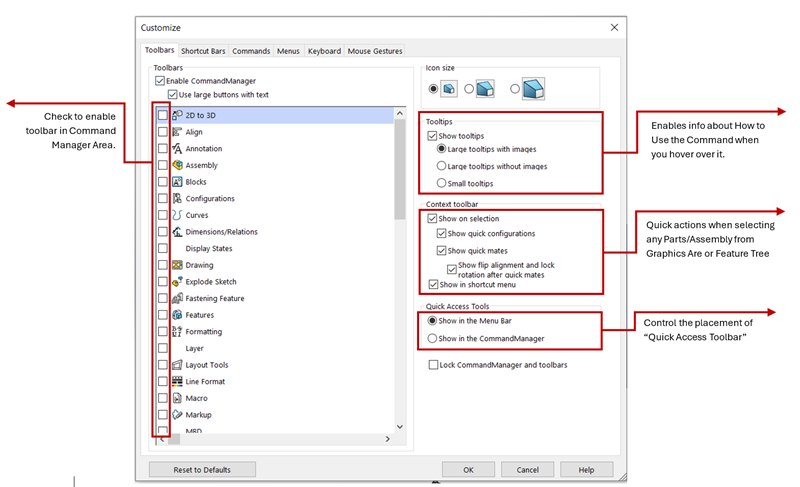Choose Show in the CommandManager option
800x487 pixels.
click(432, 338)
